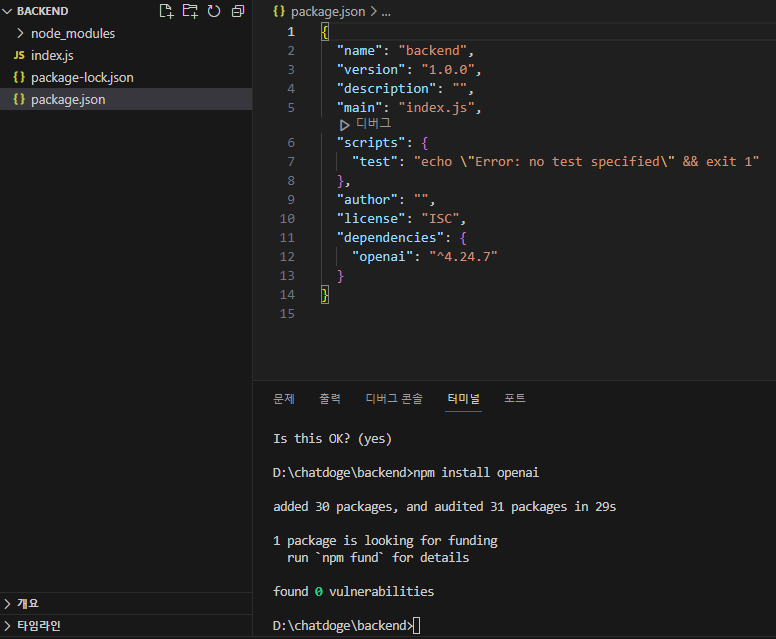Click line number 12 in the gutter

[x=287, y=257]
